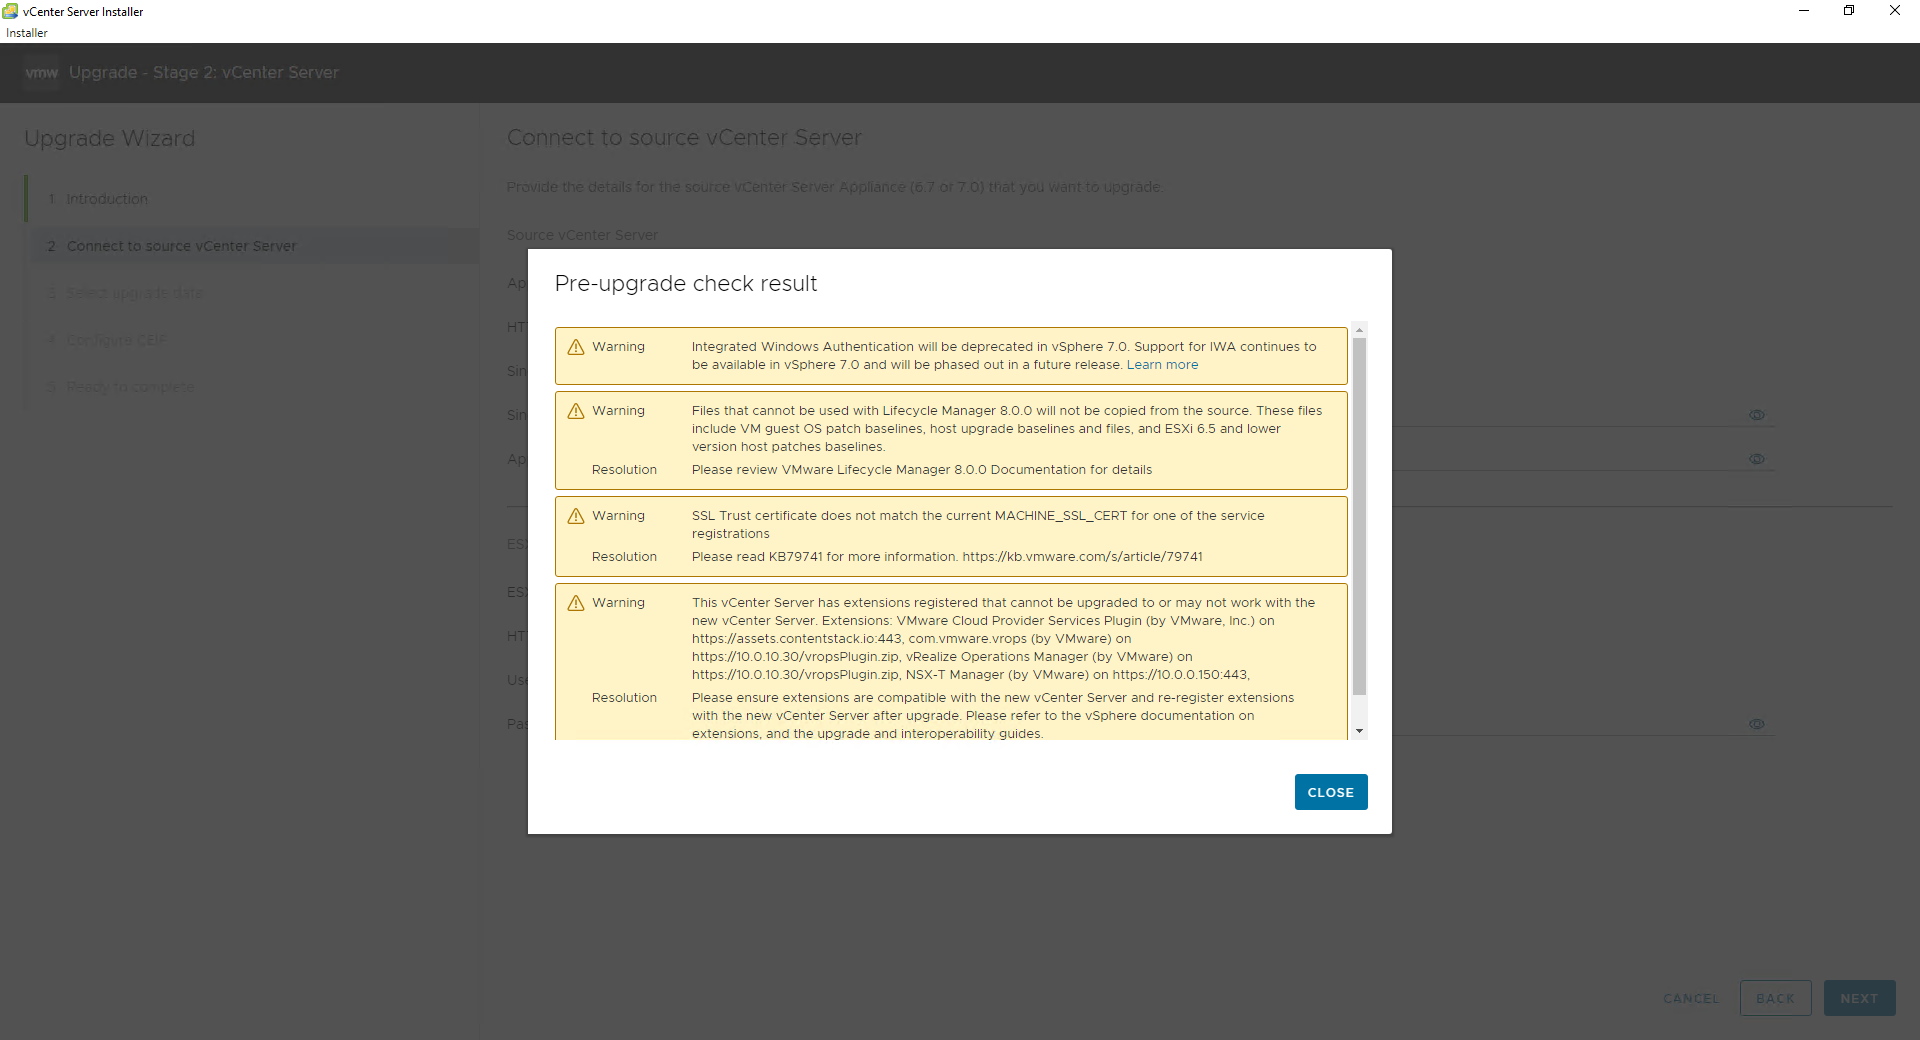Image resolution: width=1920 pixels, height=1040 pixels.
Task: Minimize the vCenter Server Installer window
Action: click(x=1804, y=11)
